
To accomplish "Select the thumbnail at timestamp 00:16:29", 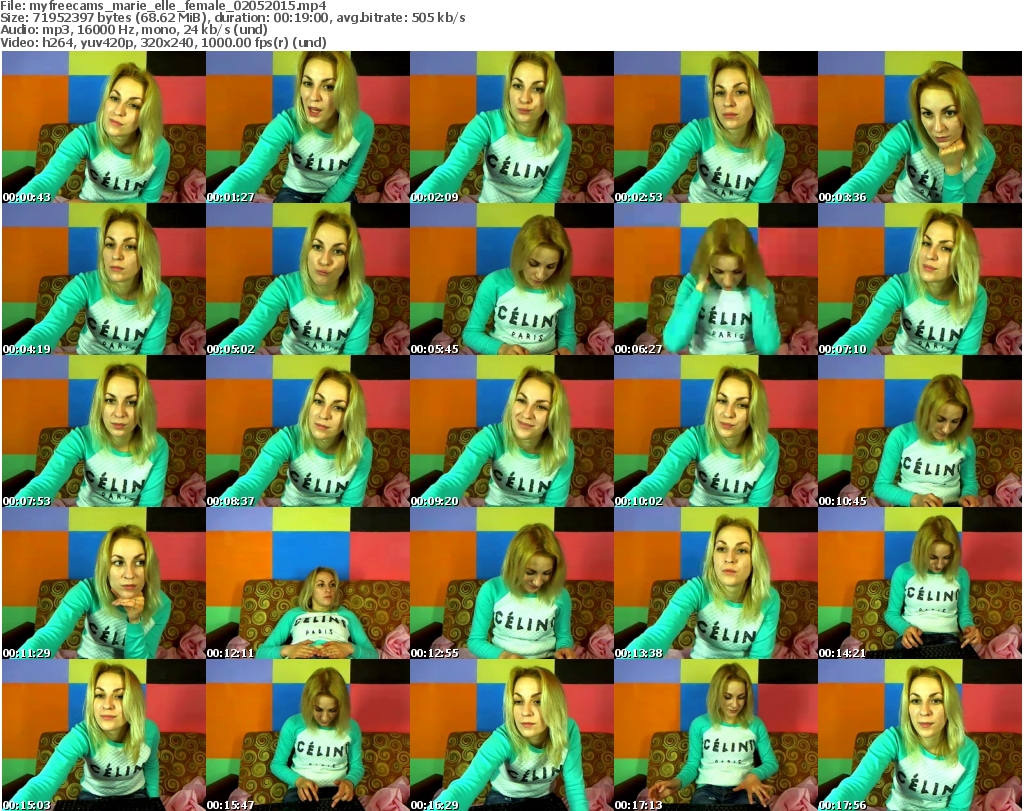I will 512,735.
